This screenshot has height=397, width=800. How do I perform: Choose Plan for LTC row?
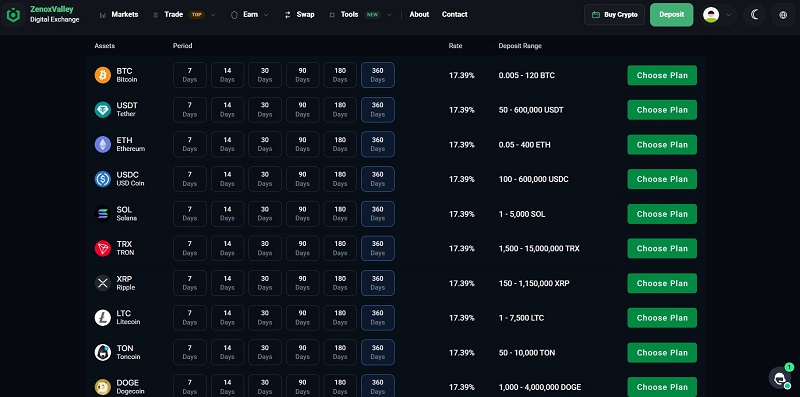pos(662,318)
